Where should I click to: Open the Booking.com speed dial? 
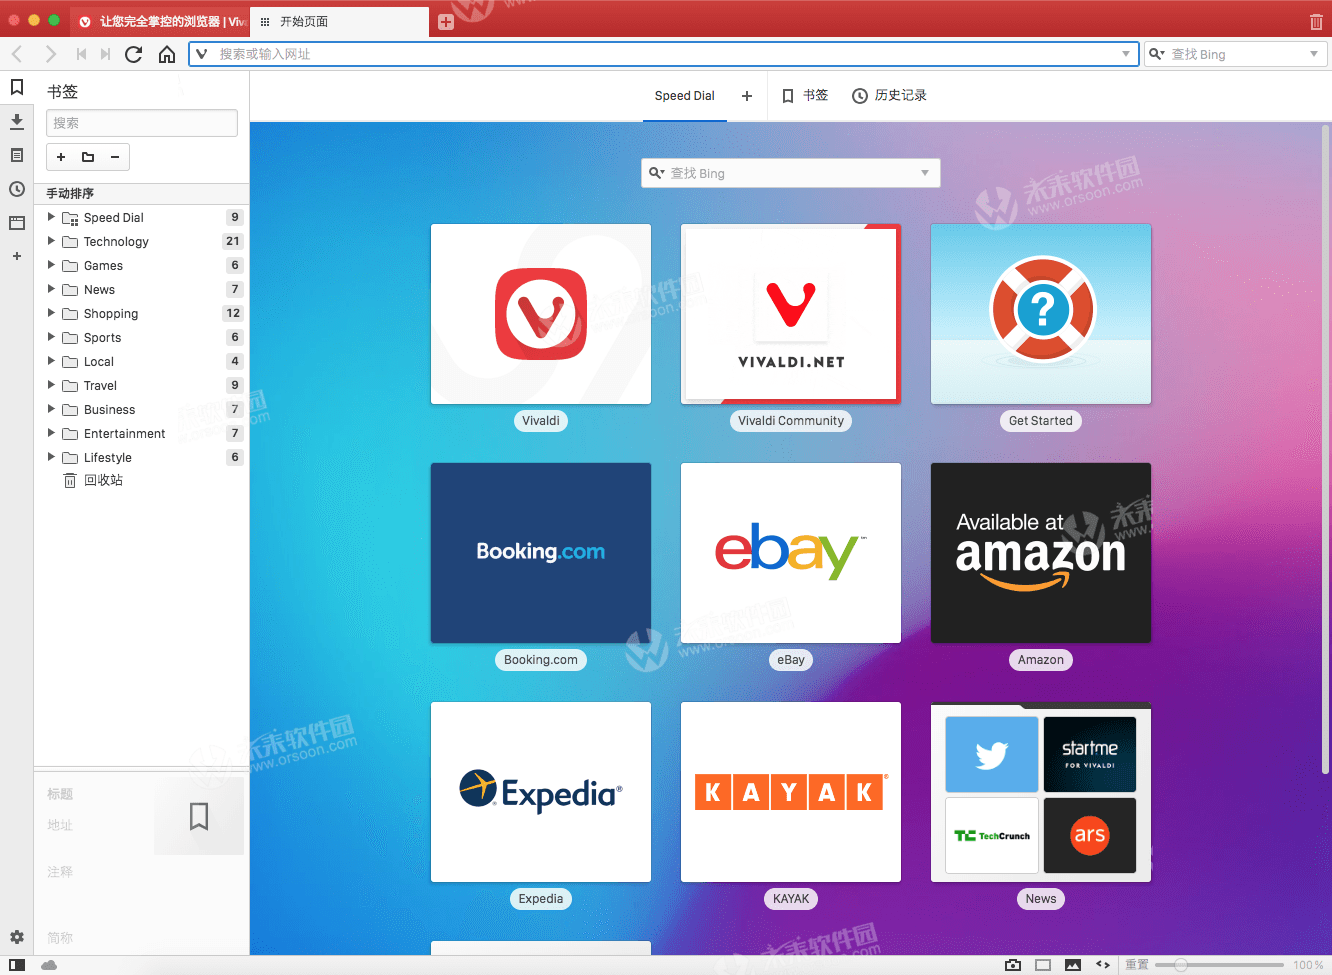(541, 553)
